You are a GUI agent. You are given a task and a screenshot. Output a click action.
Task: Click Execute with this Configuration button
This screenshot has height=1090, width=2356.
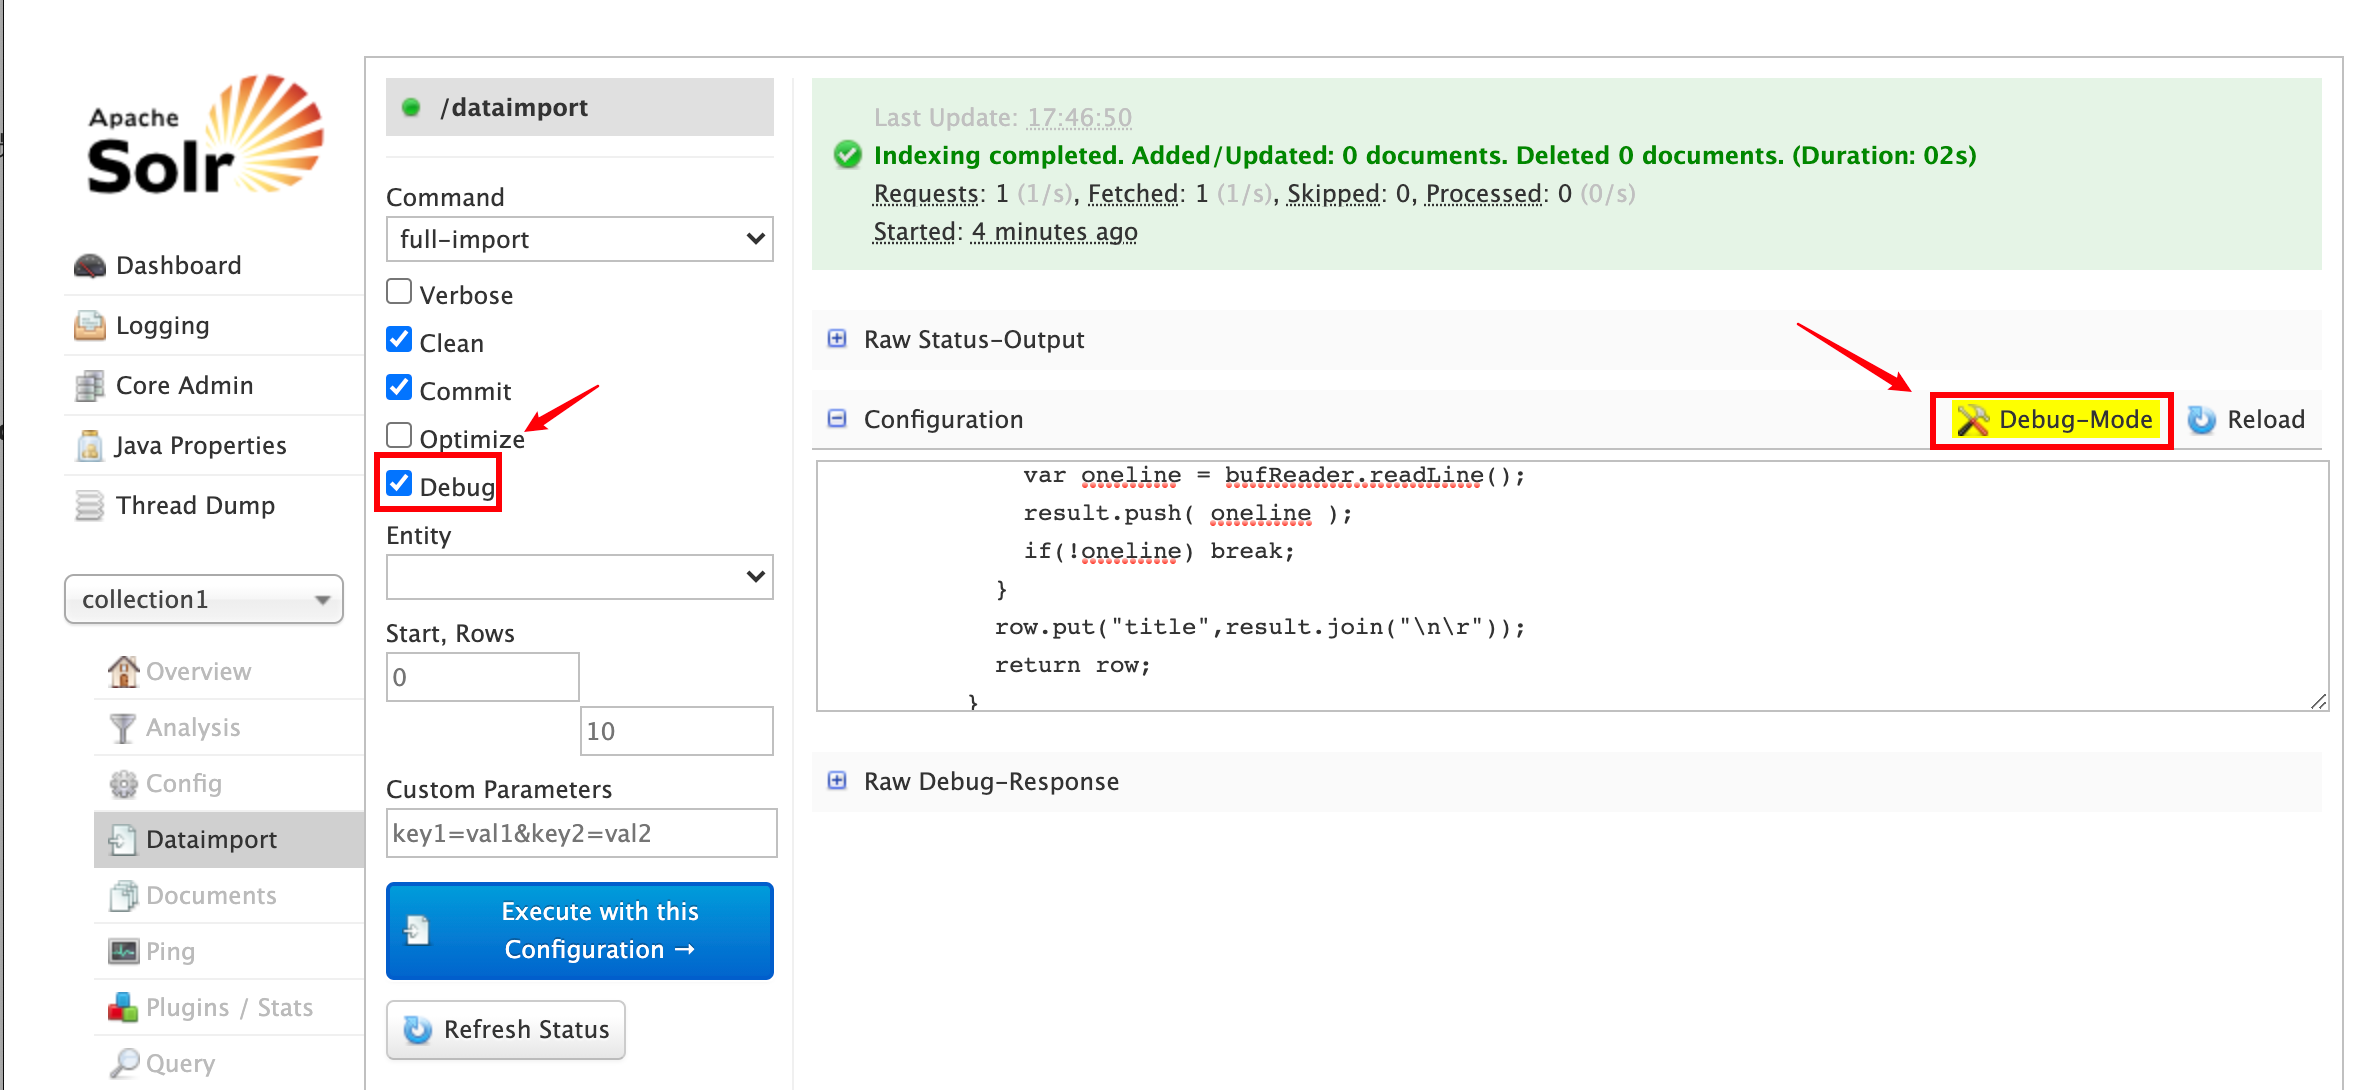[x=579, y=930]
